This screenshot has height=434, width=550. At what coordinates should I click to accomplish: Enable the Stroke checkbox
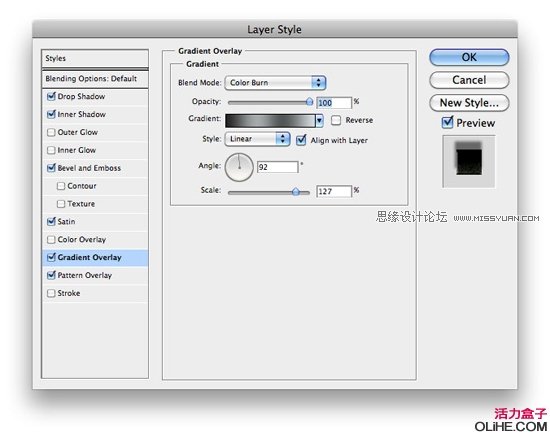pyautogui.click(x=51, y=293)
